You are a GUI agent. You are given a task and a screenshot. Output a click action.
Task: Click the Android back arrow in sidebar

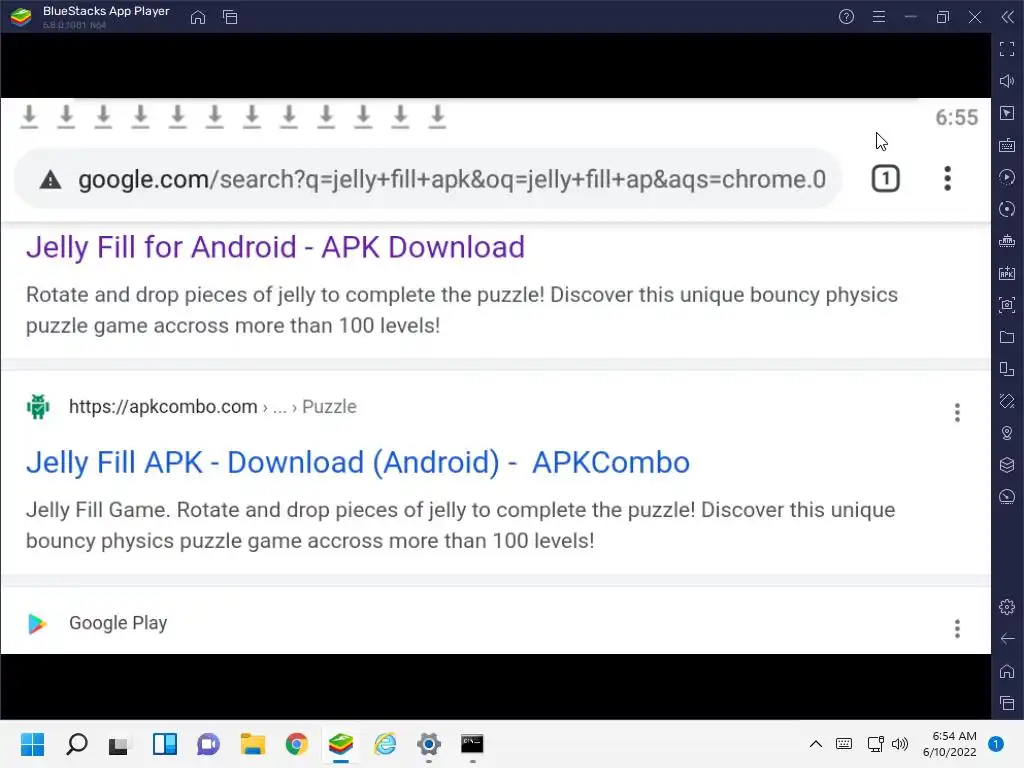[1007, 639]
